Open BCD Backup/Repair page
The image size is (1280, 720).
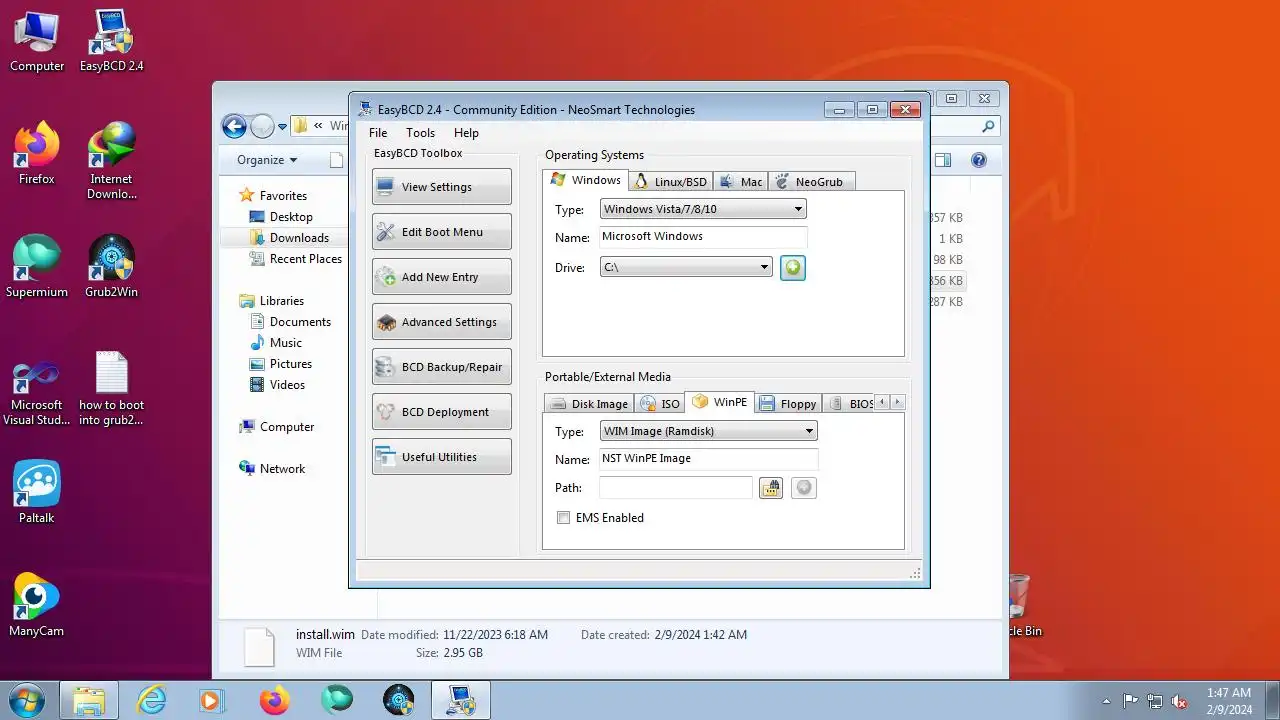point(441,367)
